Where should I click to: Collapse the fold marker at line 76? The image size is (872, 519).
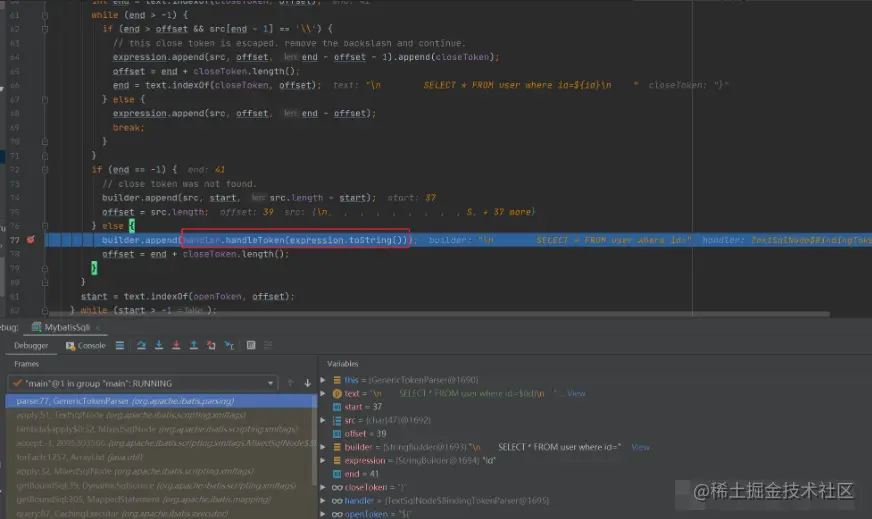click(45, 226)
